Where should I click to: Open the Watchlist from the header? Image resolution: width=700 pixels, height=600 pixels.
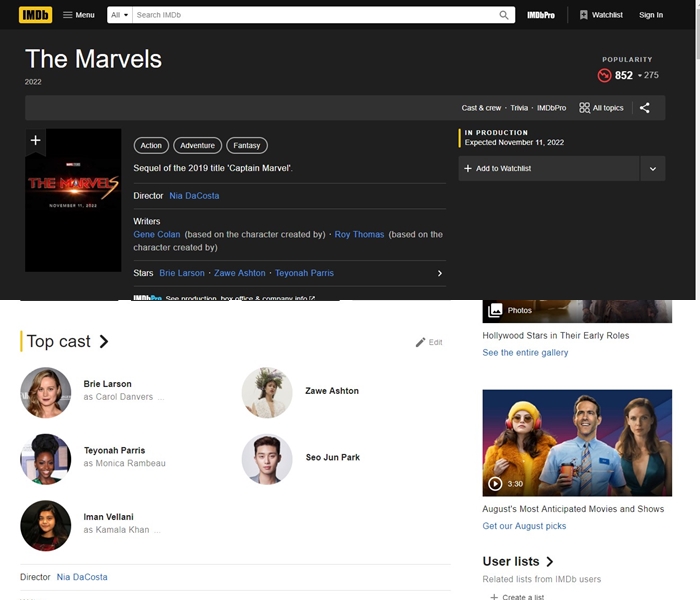coord(601,15)
